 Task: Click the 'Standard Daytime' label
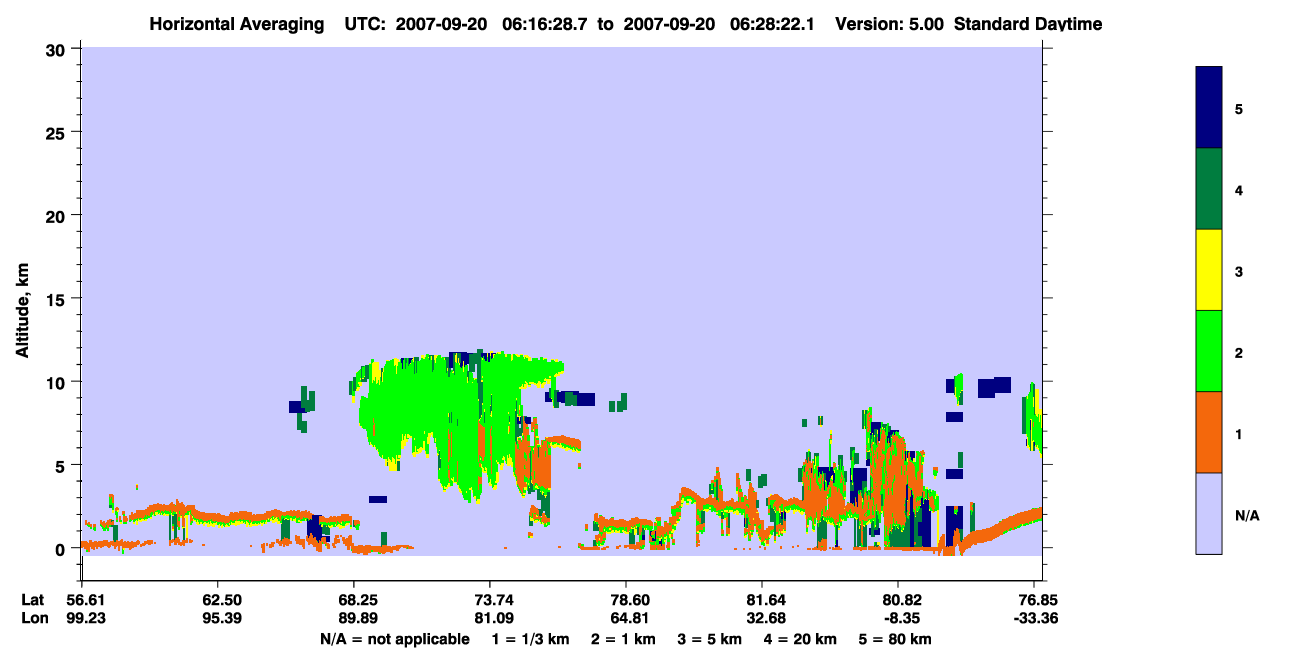pos(1028,24)
